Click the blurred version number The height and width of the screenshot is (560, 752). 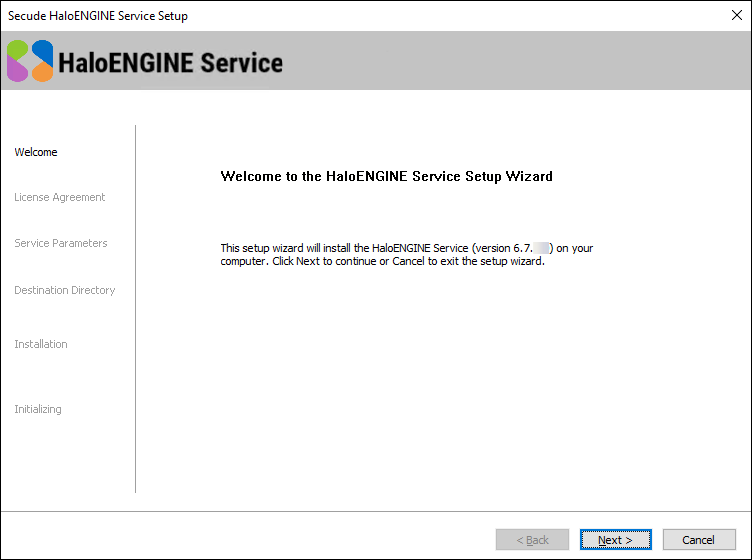click(x=543, y=247)
